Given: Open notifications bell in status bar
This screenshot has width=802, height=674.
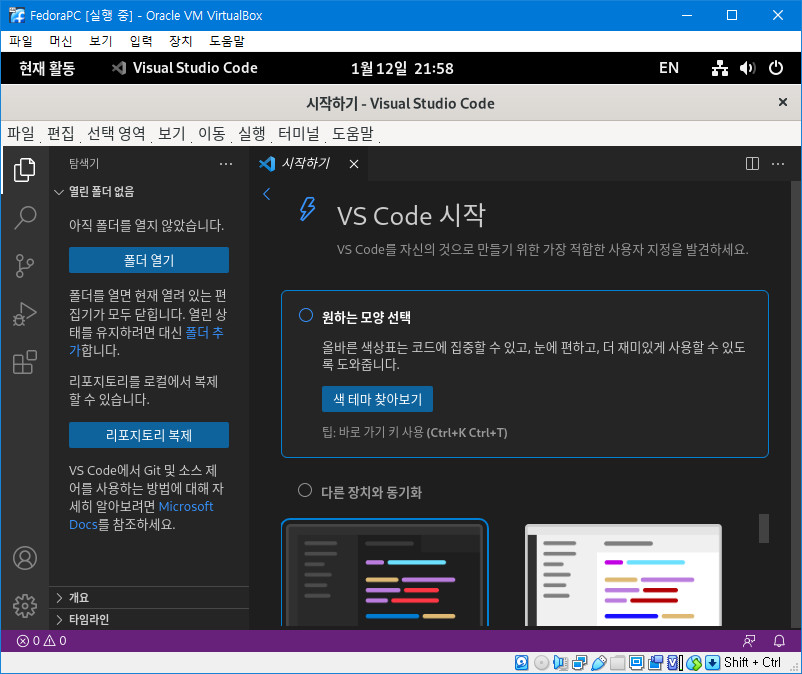Looking at the screenshot, I should (x=778, y=640).
